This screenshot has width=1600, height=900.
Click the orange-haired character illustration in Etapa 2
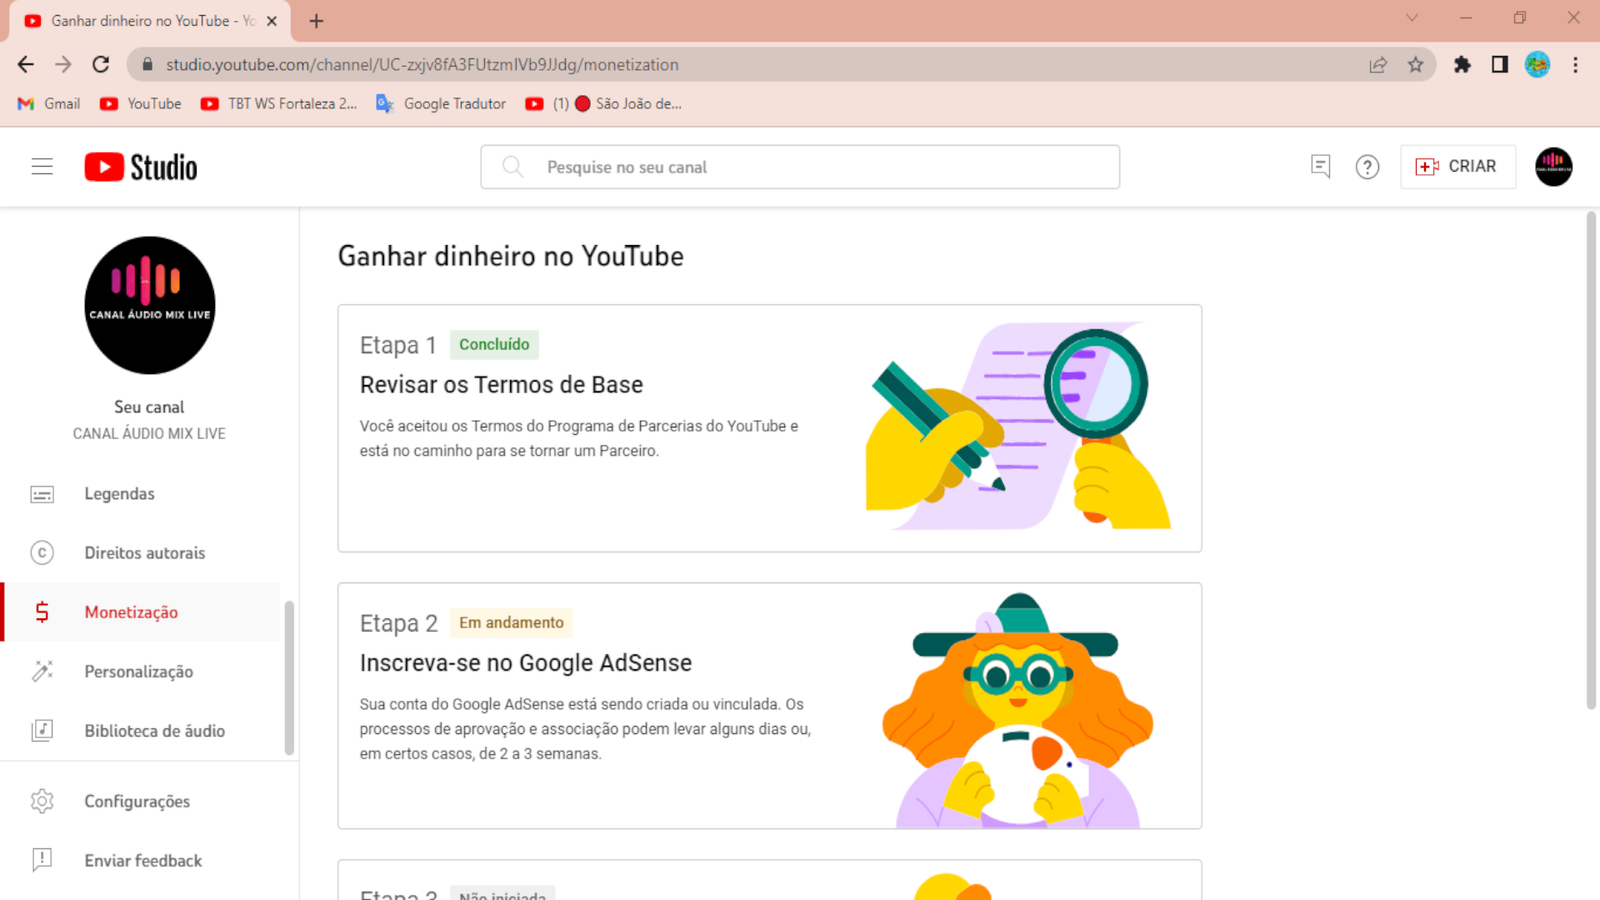pos(1018,711)
